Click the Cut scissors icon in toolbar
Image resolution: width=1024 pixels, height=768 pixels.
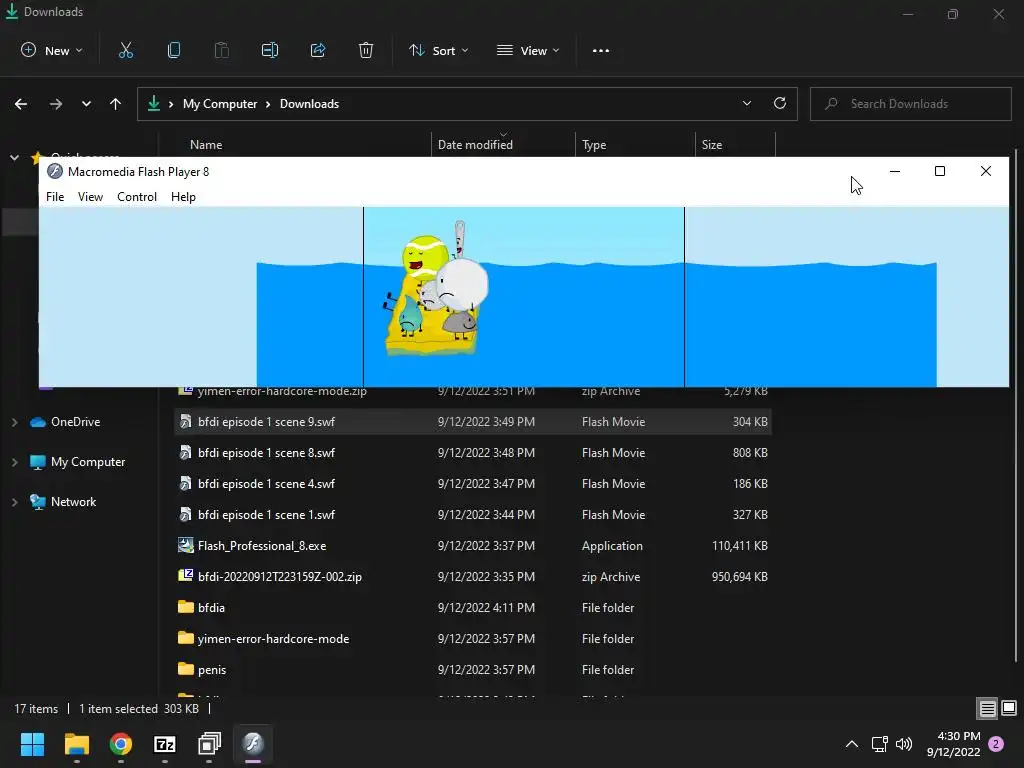pos(125,50)
